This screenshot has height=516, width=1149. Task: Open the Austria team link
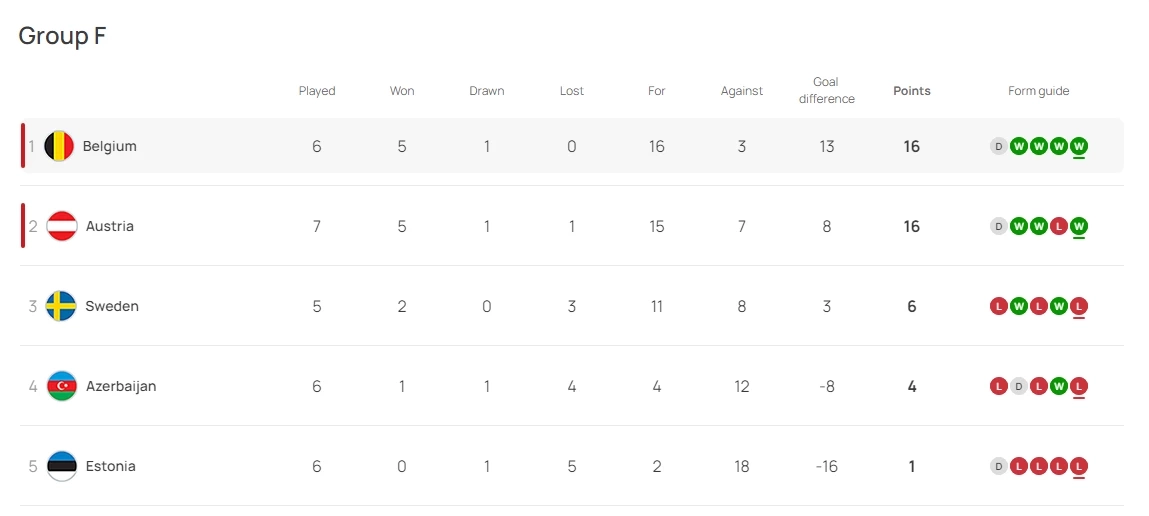coord(109,226)
